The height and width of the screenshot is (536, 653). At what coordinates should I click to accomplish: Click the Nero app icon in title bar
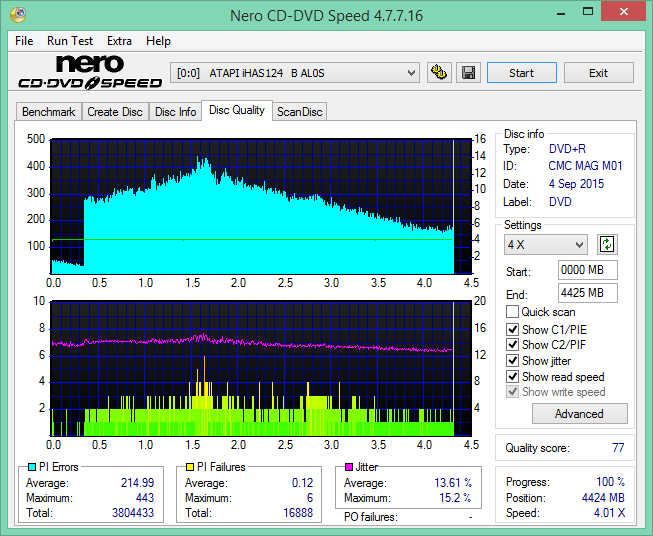(18, 15)
